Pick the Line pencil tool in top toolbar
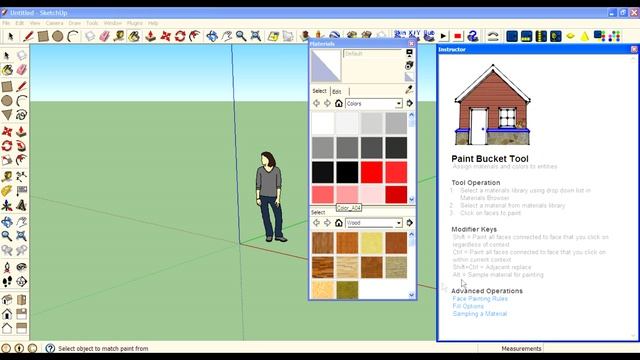This screenshot has width=640, height=360. [x=28, y=36]
